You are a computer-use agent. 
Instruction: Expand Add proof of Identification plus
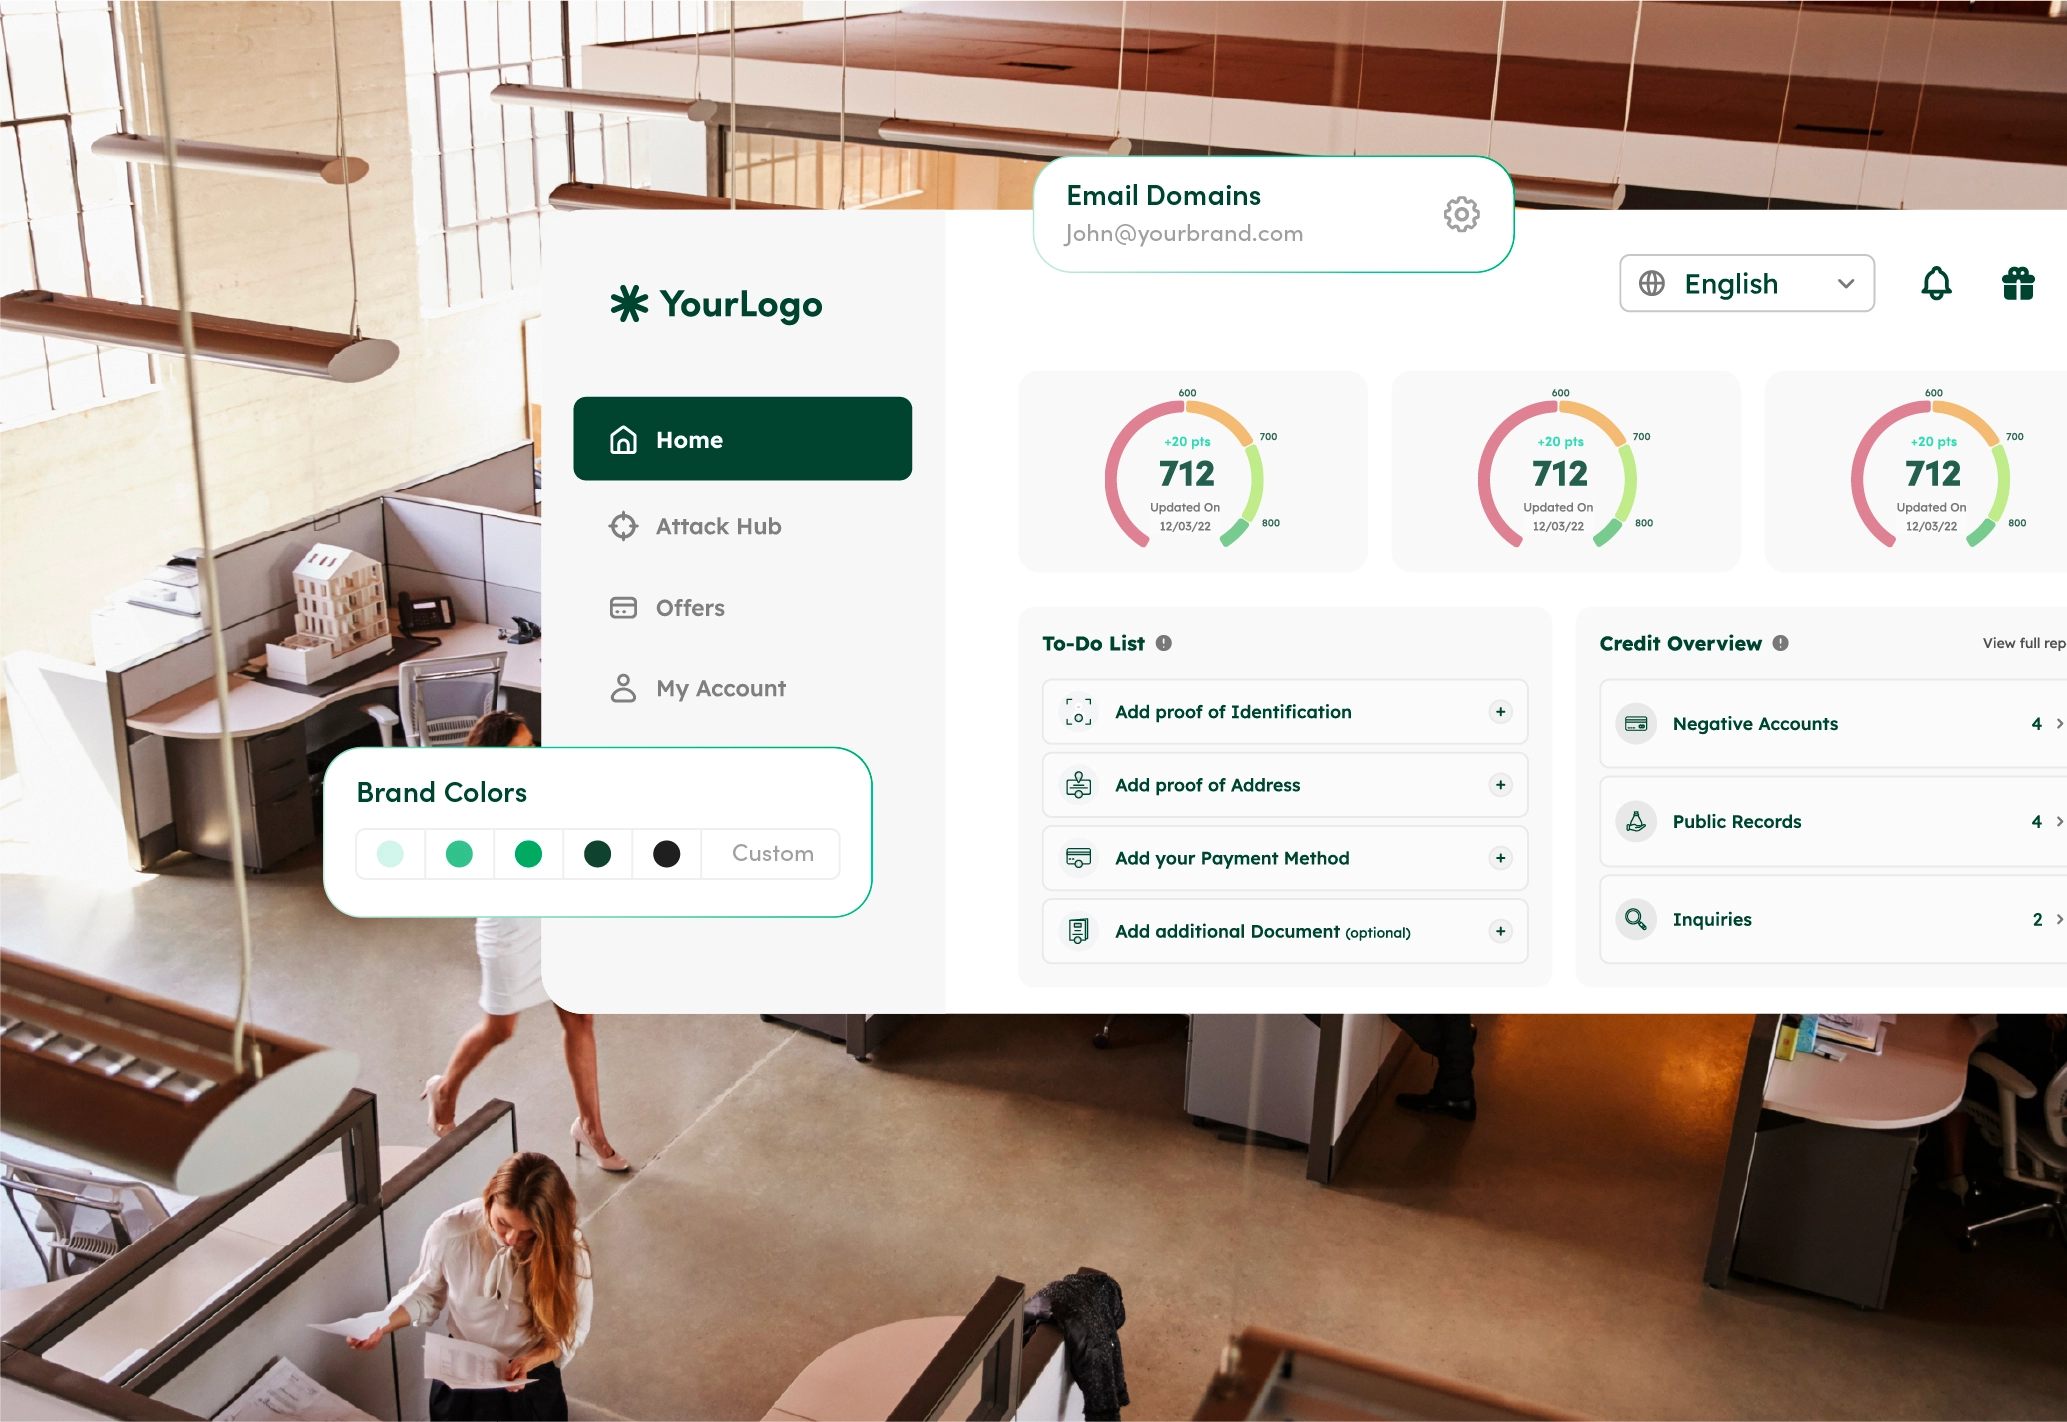pyautogui.click(x=1500, y=712)
